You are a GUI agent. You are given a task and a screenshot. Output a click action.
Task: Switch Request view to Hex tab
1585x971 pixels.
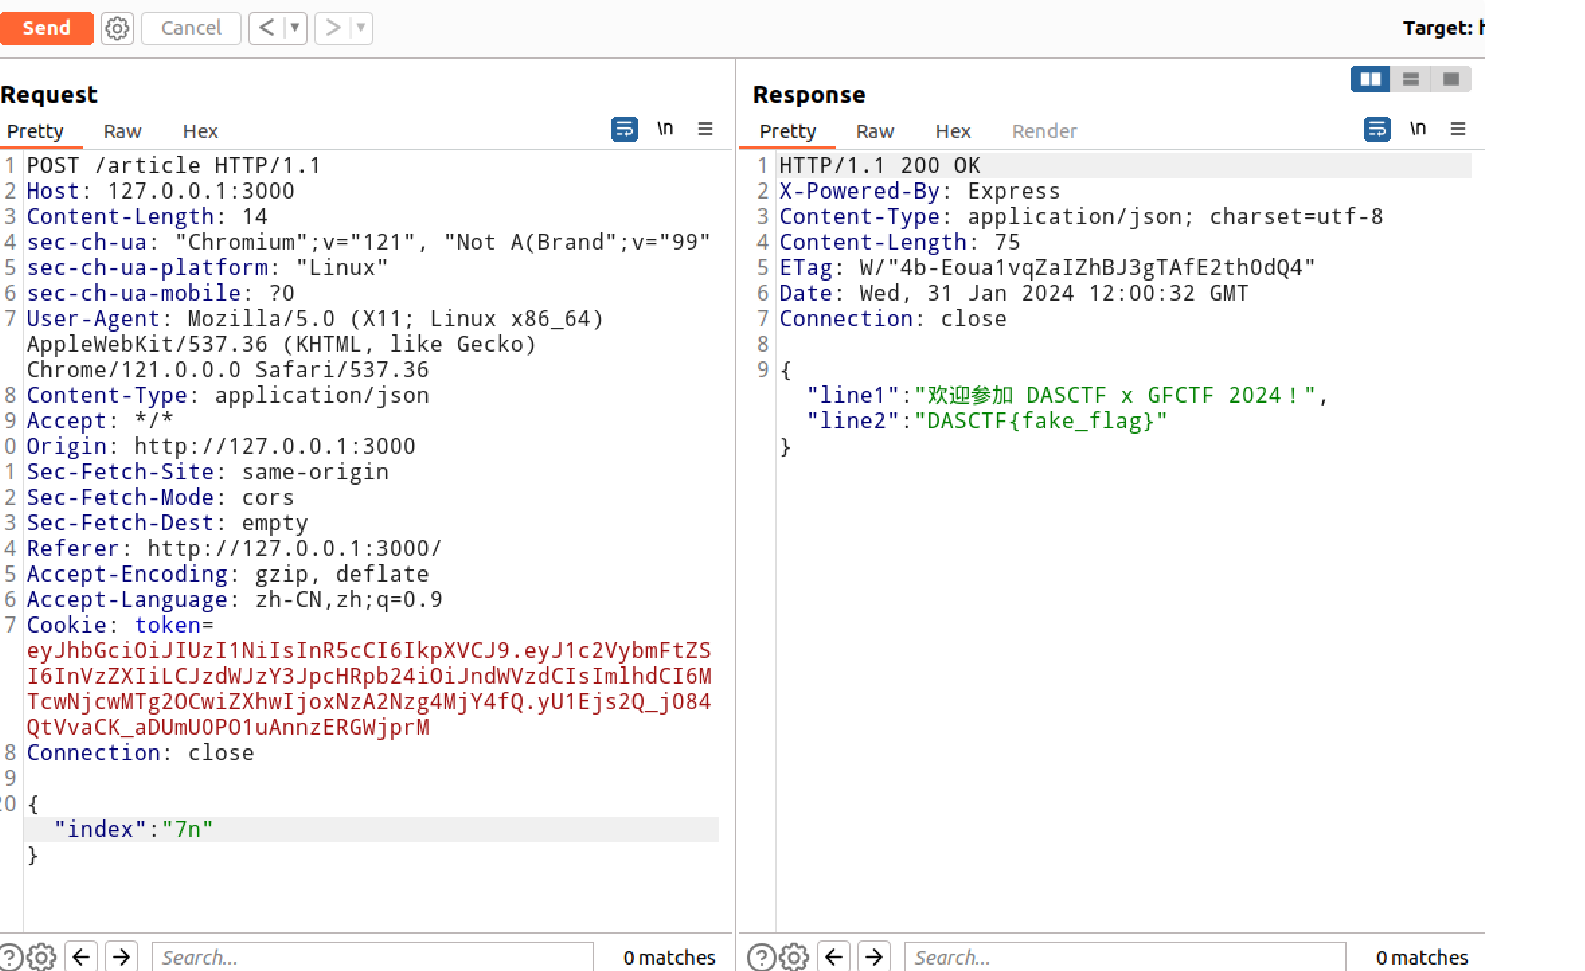tap(200, 131)
